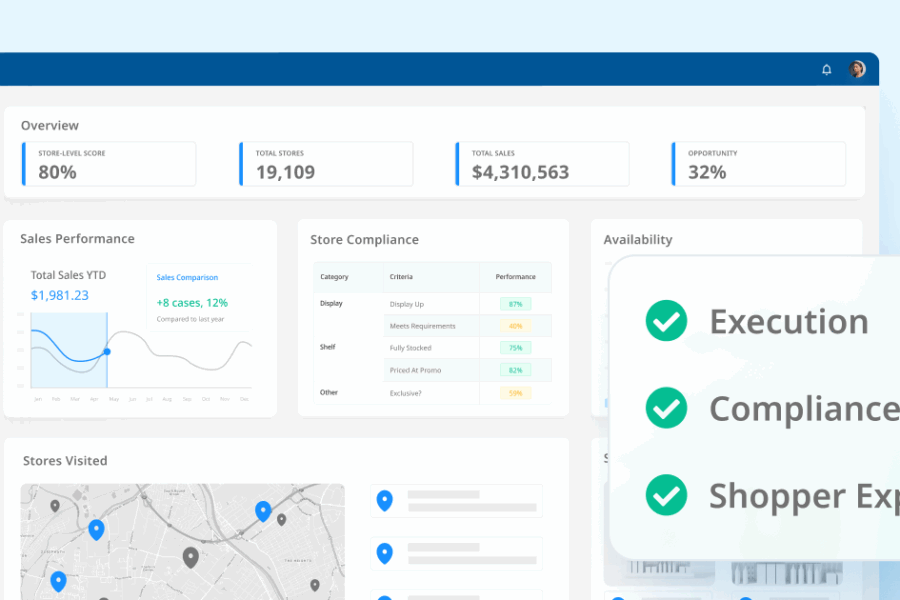The image size is (900, 600).
Task: Open the Store-Level Score 80% card
Action: [x=109, y=164]
